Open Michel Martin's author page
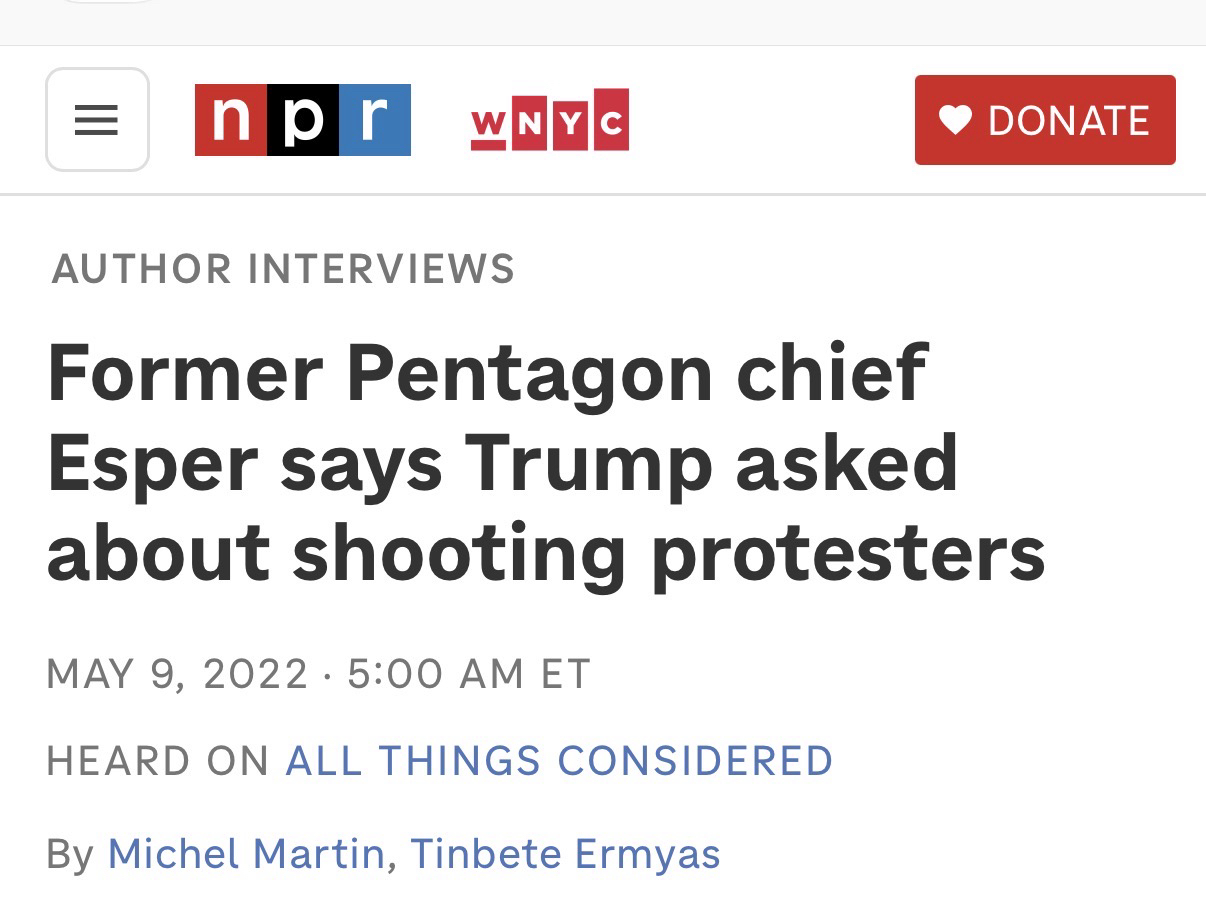 [246, 854]
